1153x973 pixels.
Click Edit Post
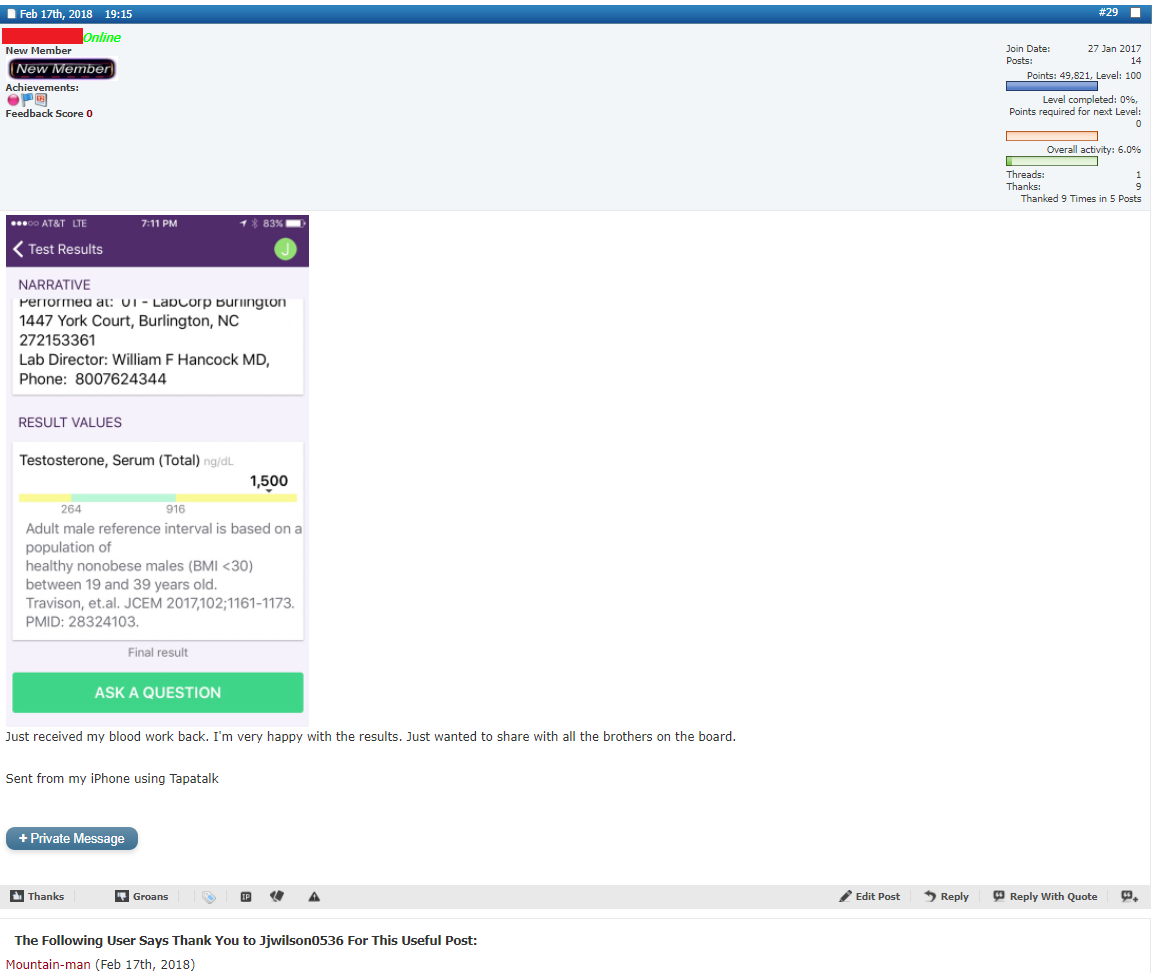point(869,896)
